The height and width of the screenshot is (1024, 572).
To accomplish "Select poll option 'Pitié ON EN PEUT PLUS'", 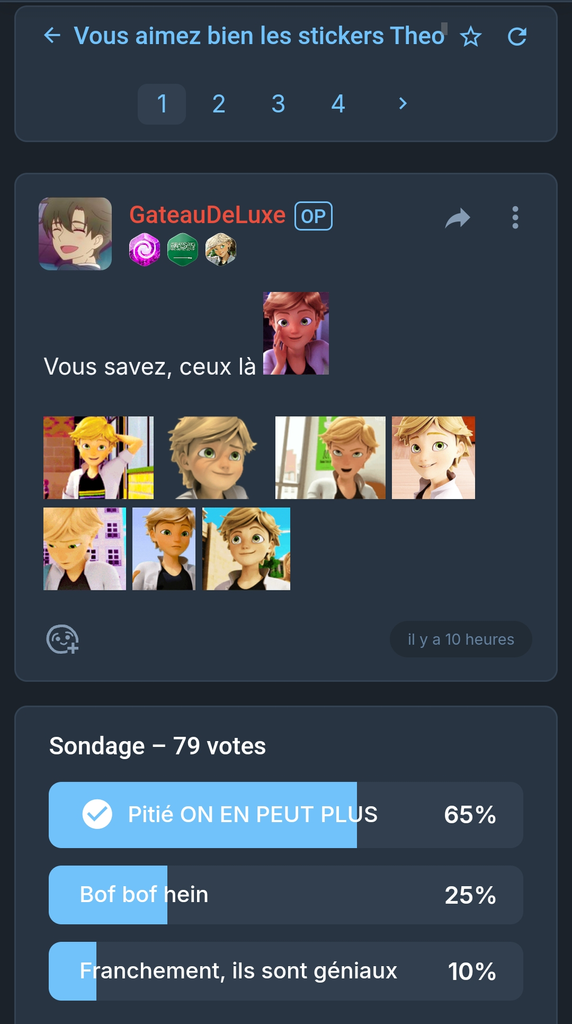I will [286, 815].
